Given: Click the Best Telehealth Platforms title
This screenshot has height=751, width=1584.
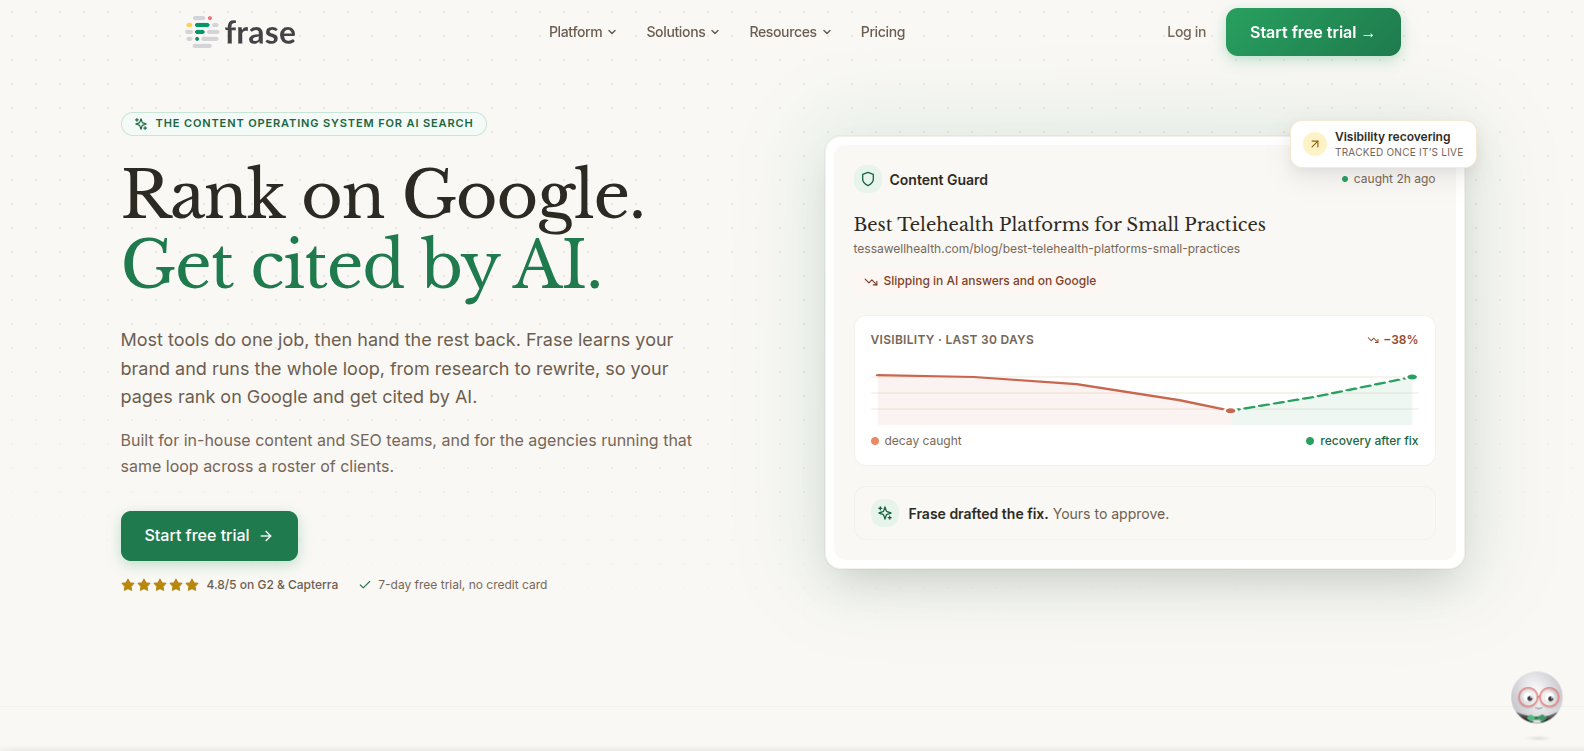Looking at the screenshot, I should [x=1059, y=224].
